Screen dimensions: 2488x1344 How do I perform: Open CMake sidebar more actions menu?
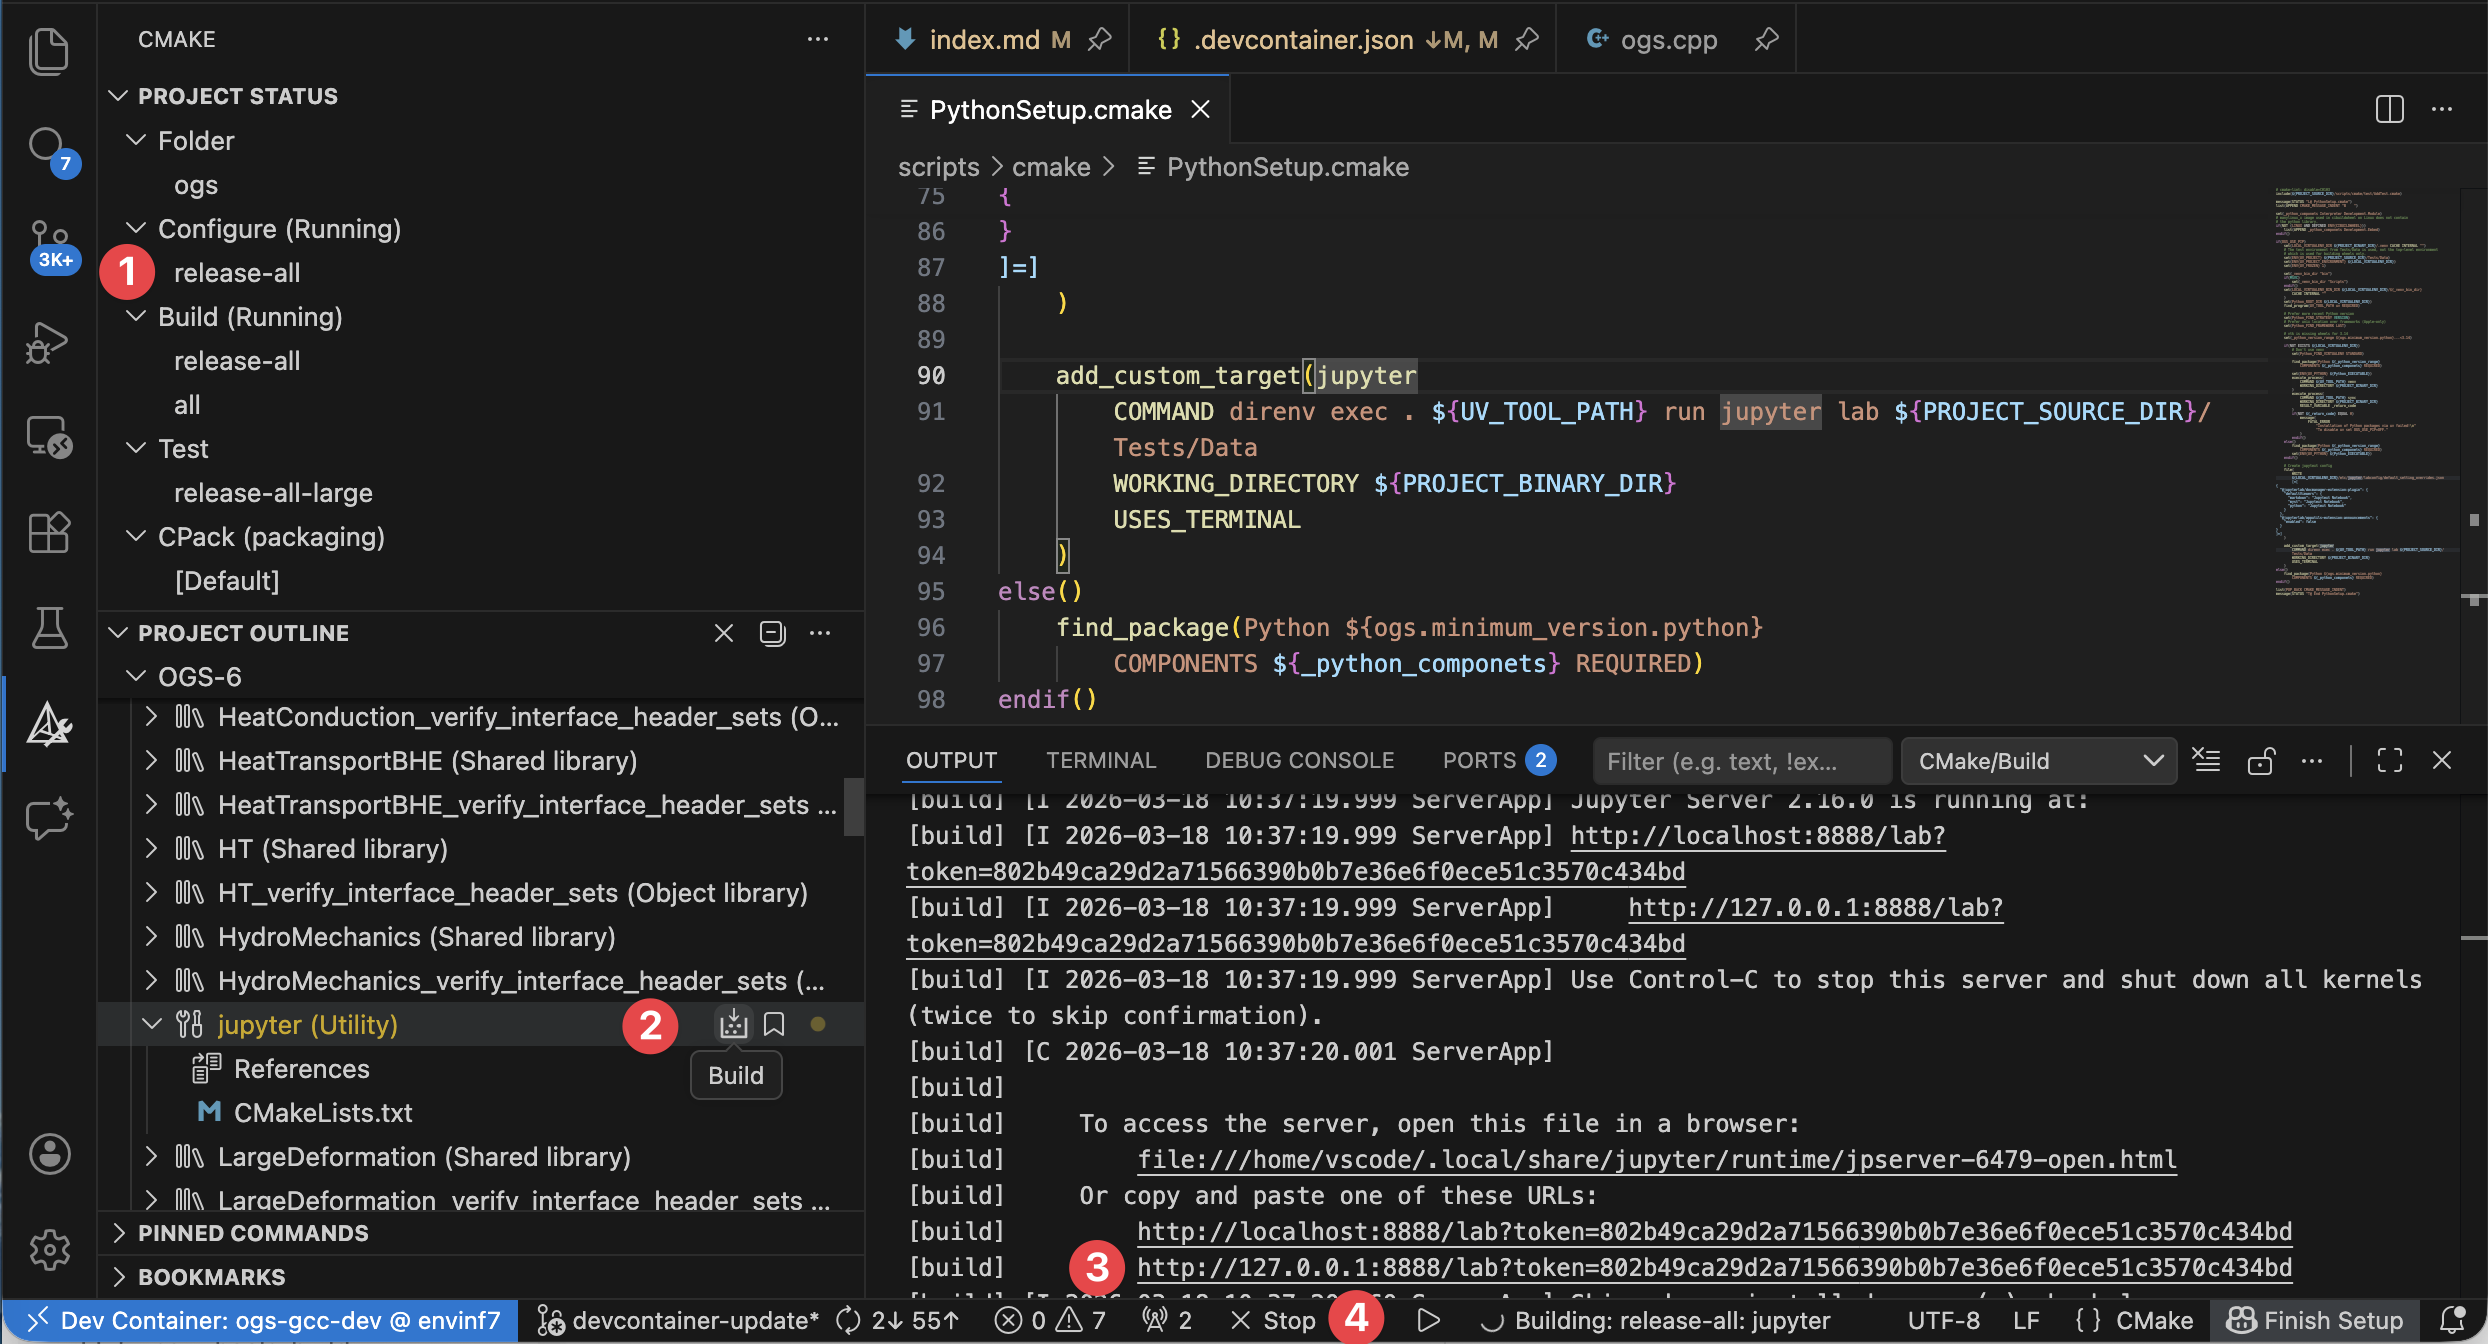pos(818,39)
